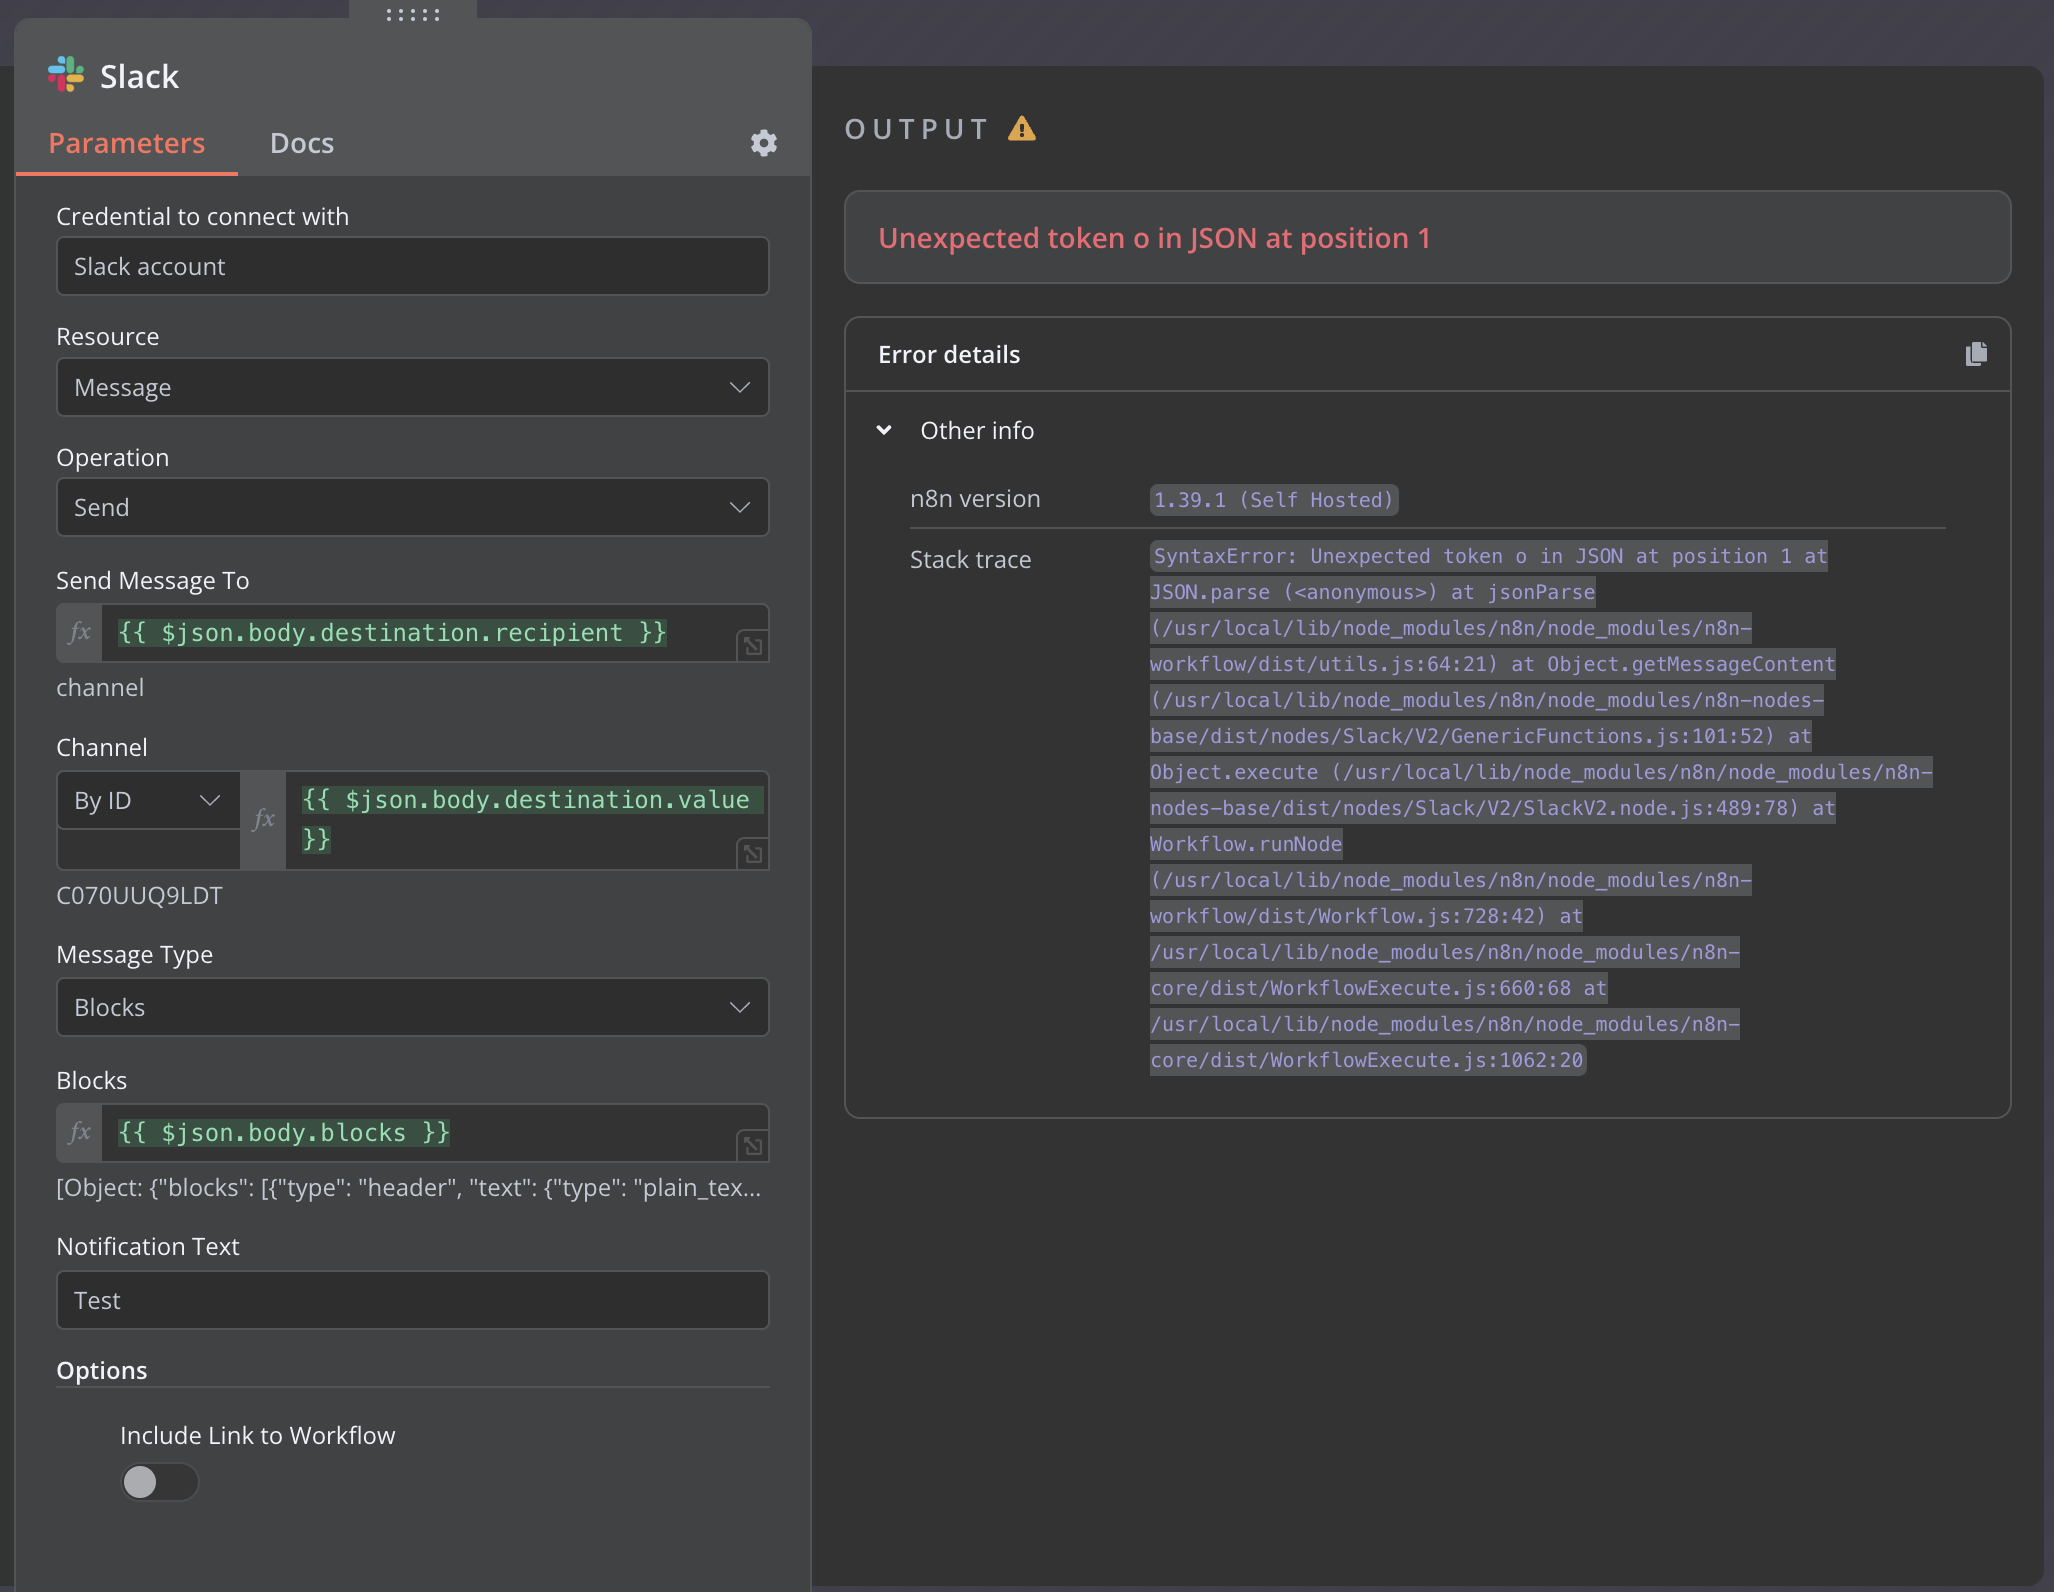Click the Blocks object preview text
This screenshot has width=2054, height=1592.
tap(409, 1187)
